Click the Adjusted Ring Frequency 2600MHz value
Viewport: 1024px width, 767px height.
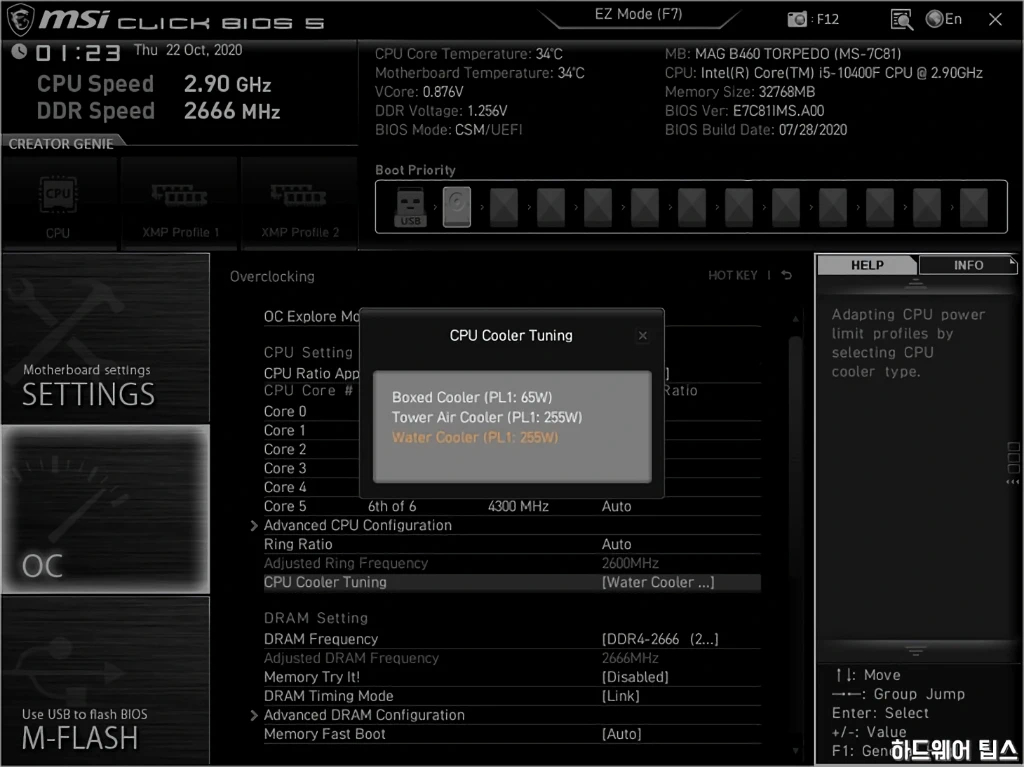click(630, 563)
